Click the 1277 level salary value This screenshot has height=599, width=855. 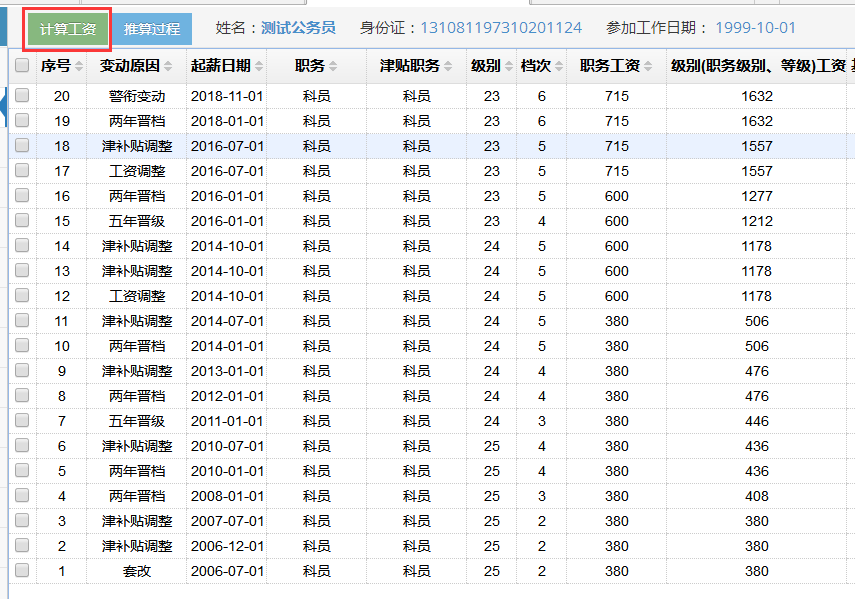(757, 196)
